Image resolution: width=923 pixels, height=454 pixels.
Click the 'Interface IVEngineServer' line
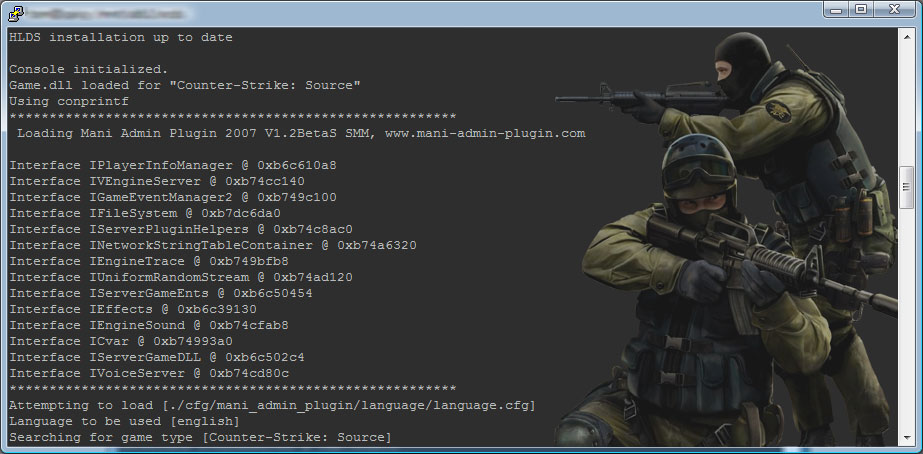click(x=157, y=181)
